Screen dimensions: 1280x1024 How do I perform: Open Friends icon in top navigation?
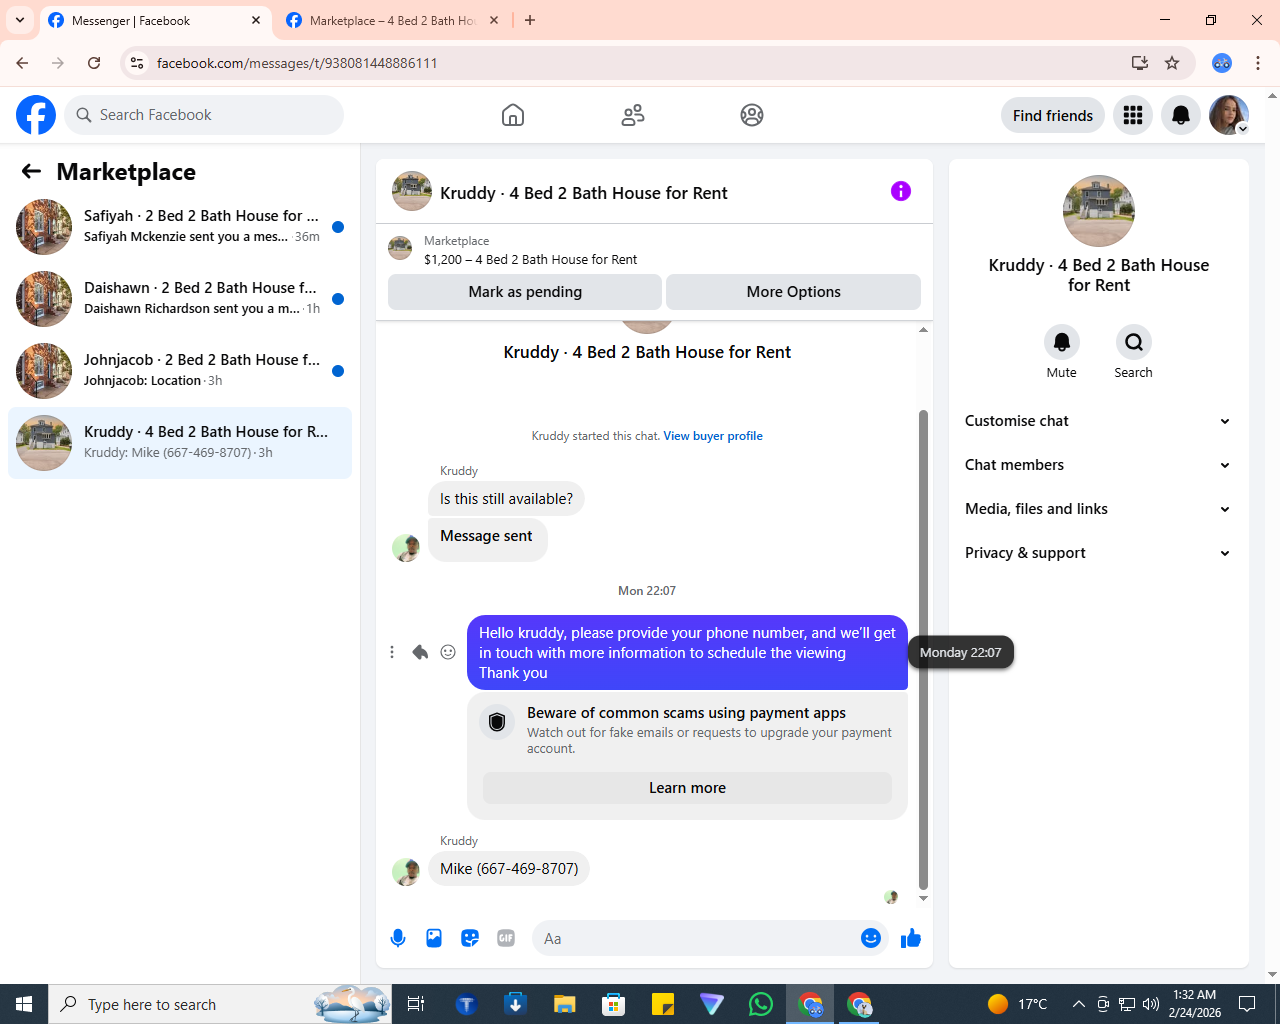(x=633, y=115)
